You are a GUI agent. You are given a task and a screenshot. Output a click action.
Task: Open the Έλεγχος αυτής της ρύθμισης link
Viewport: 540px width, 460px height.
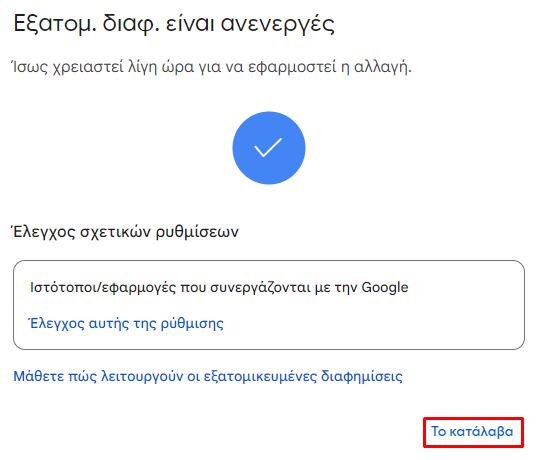[126, 324]
